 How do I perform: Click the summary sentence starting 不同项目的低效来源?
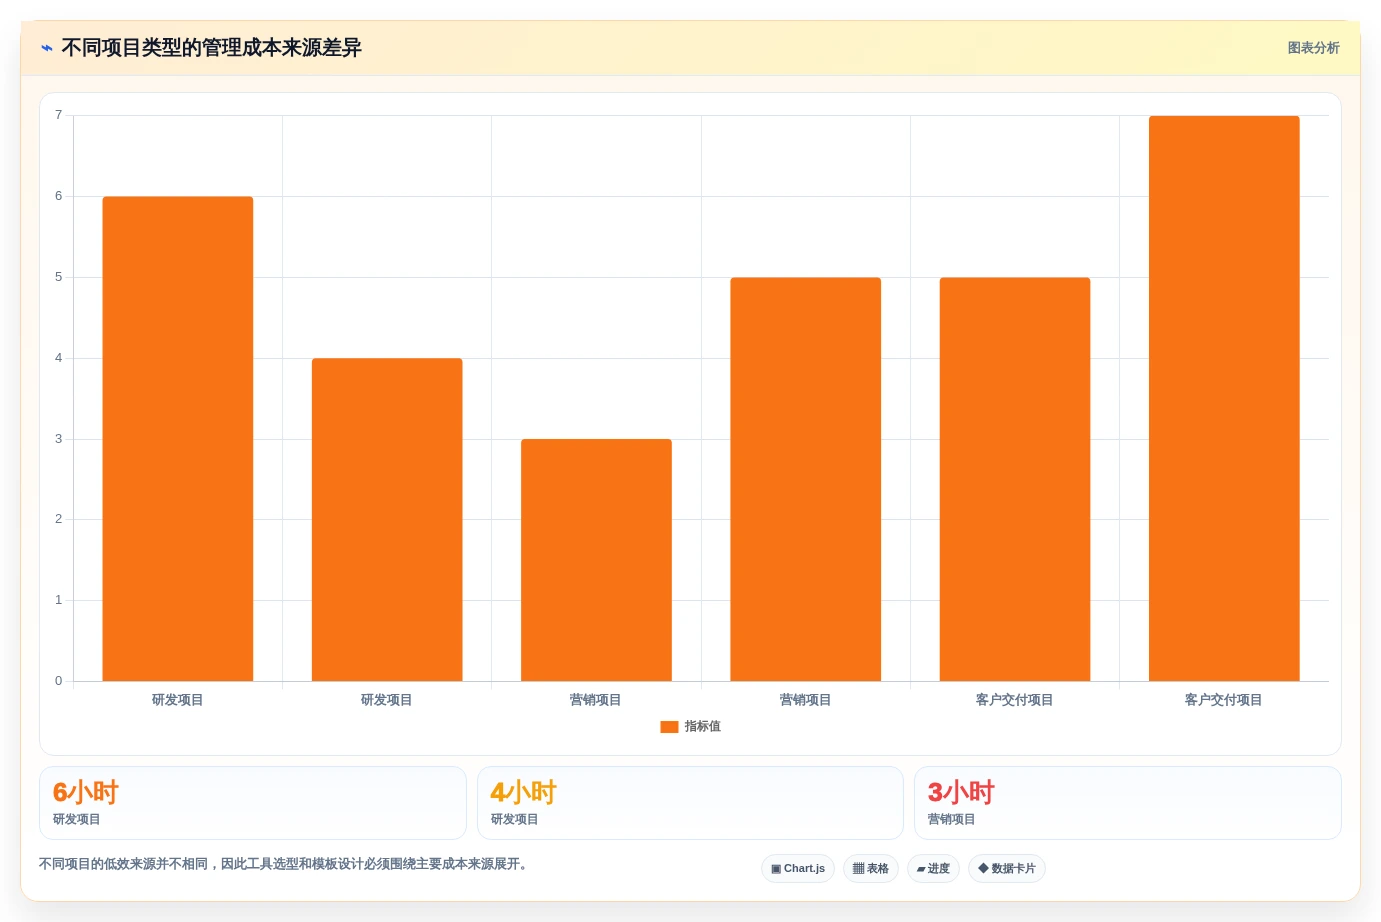283,864
